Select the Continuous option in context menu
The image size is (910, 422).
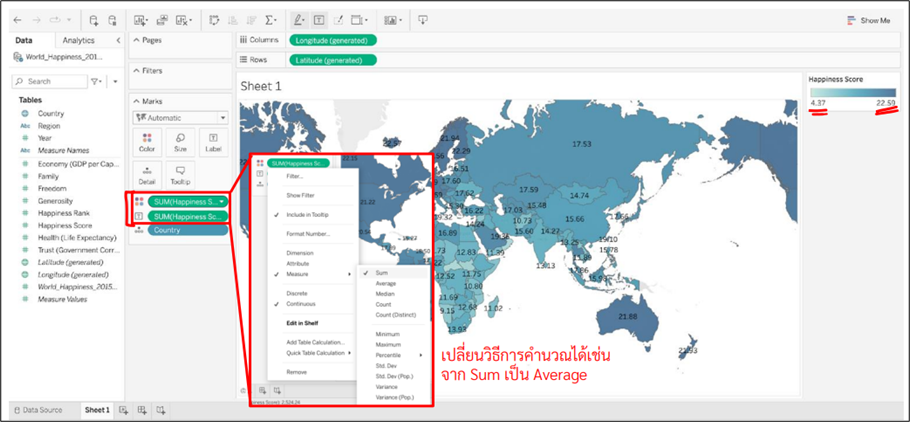[300, 303]
